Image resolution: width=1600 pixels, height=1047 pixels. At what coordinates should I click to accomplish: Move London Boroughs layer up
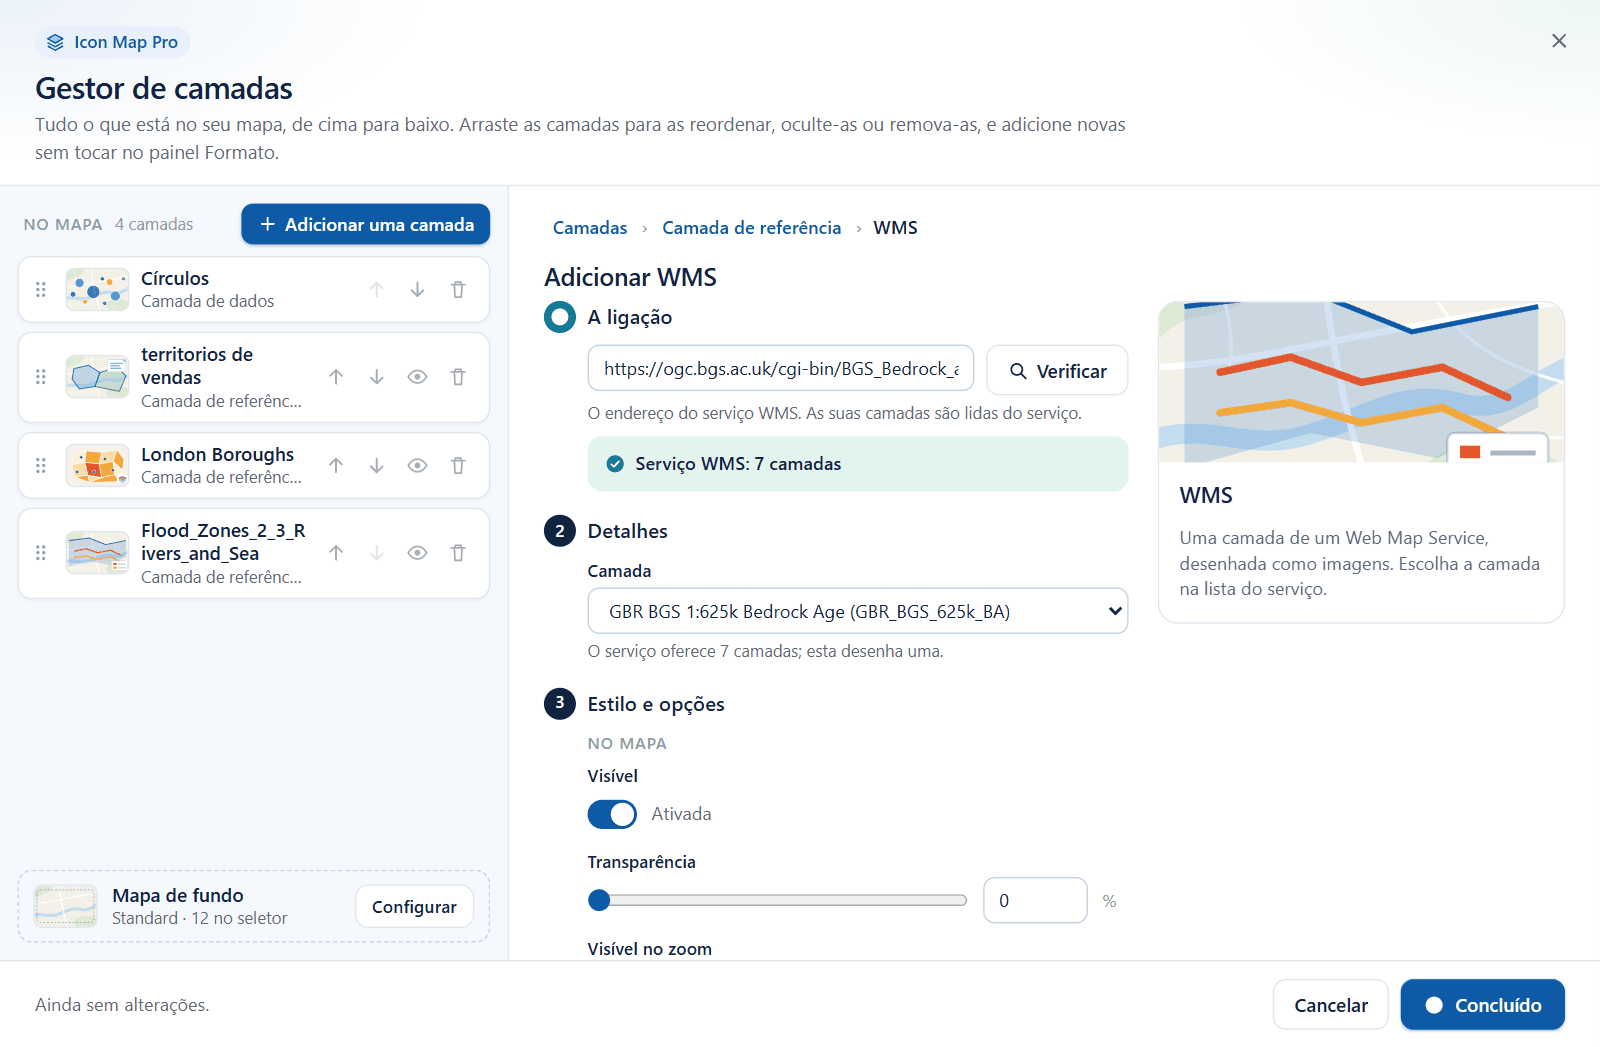coord(336,465)
